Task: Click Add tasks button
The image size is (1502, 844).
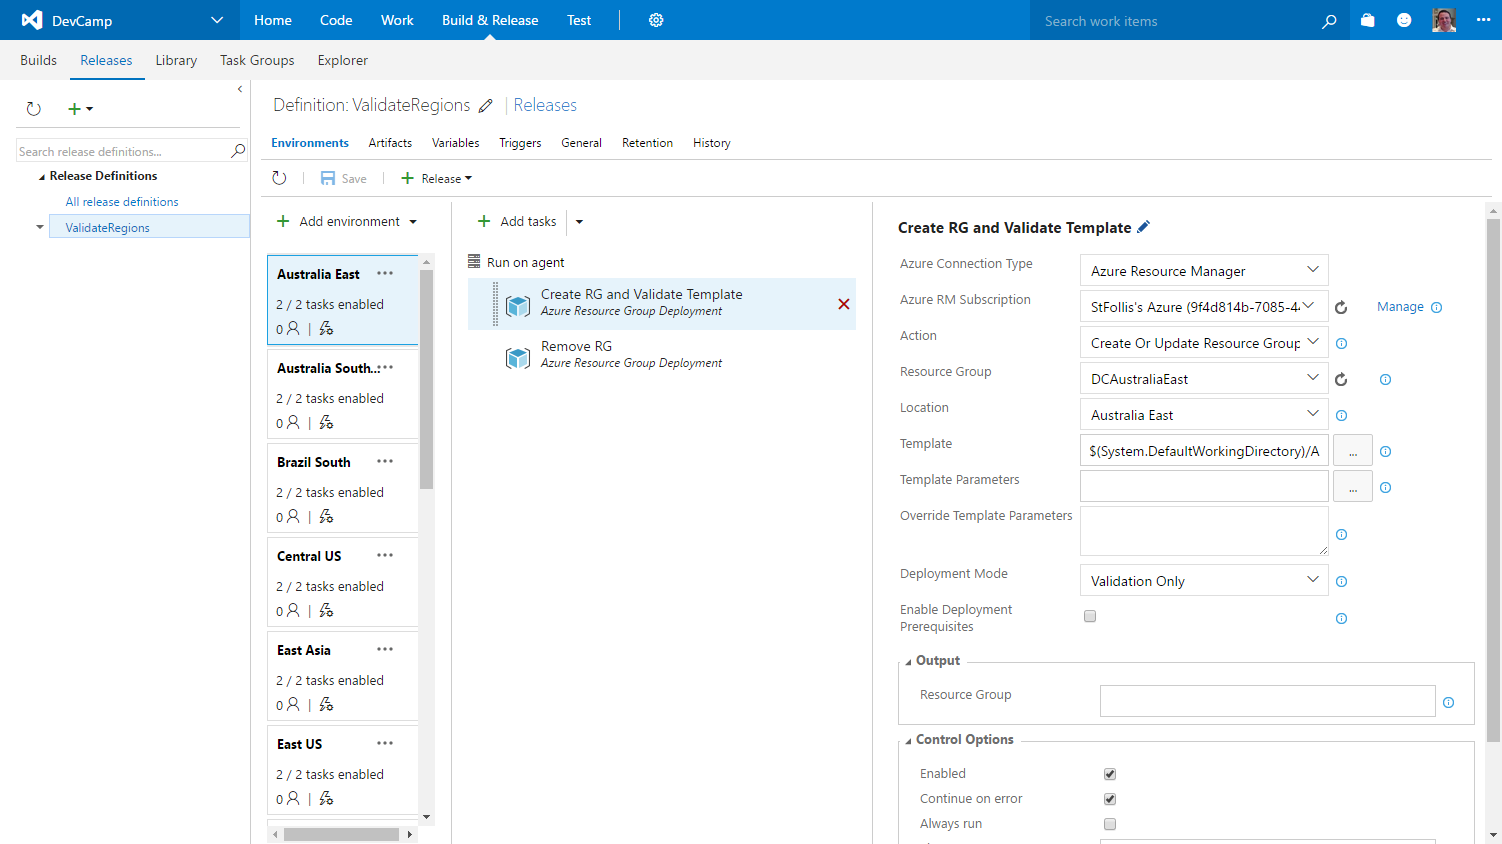Action: click(x=517, y=222)
